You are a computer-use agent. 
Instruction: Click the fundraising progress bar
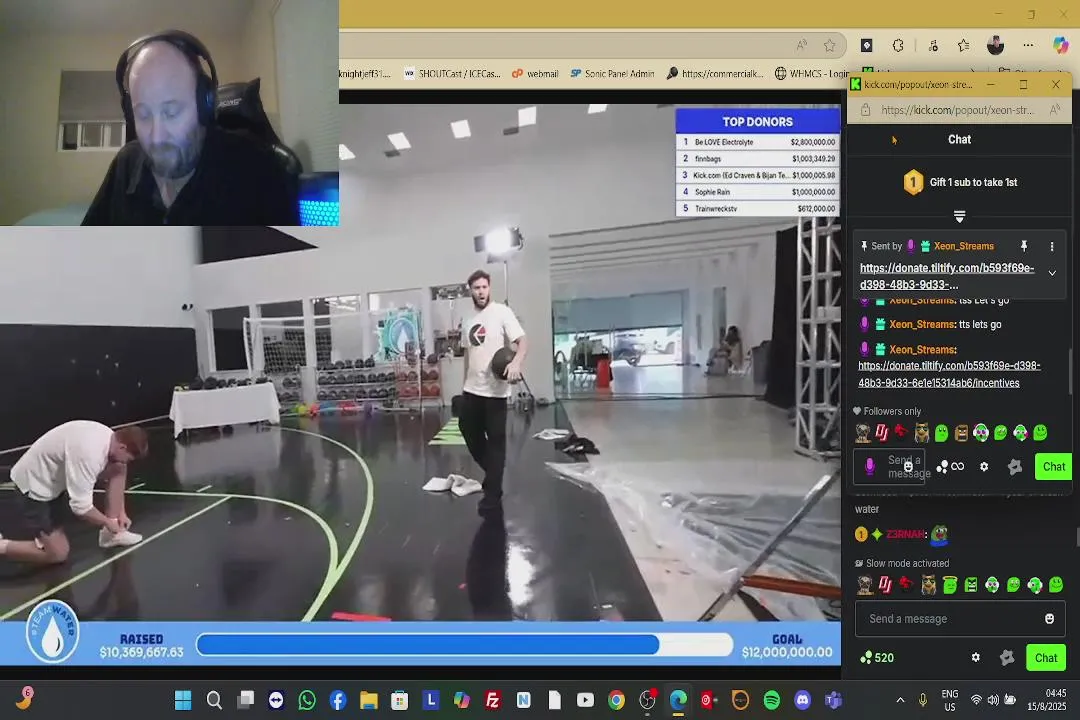pos(464,645)
